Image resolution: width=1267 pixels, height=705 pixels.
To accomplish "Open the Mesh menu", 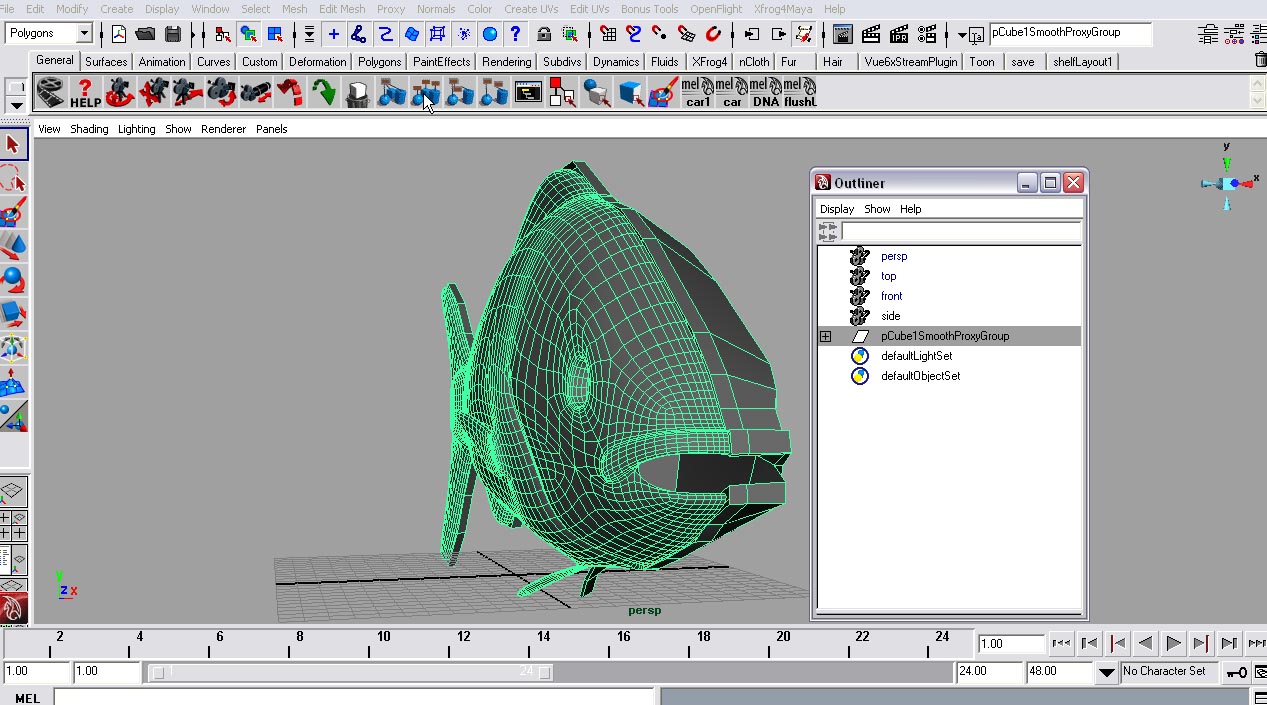I will (294, 9).
